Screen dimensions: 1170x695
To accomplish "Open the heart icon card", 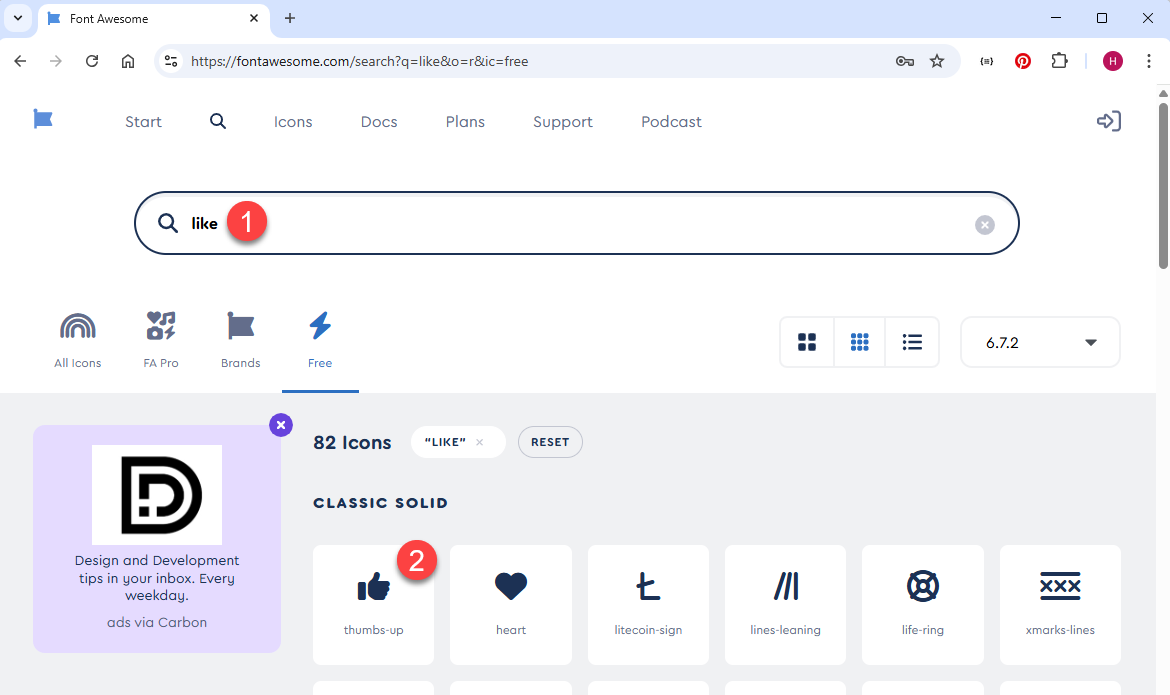I will [x=510, y=603].
